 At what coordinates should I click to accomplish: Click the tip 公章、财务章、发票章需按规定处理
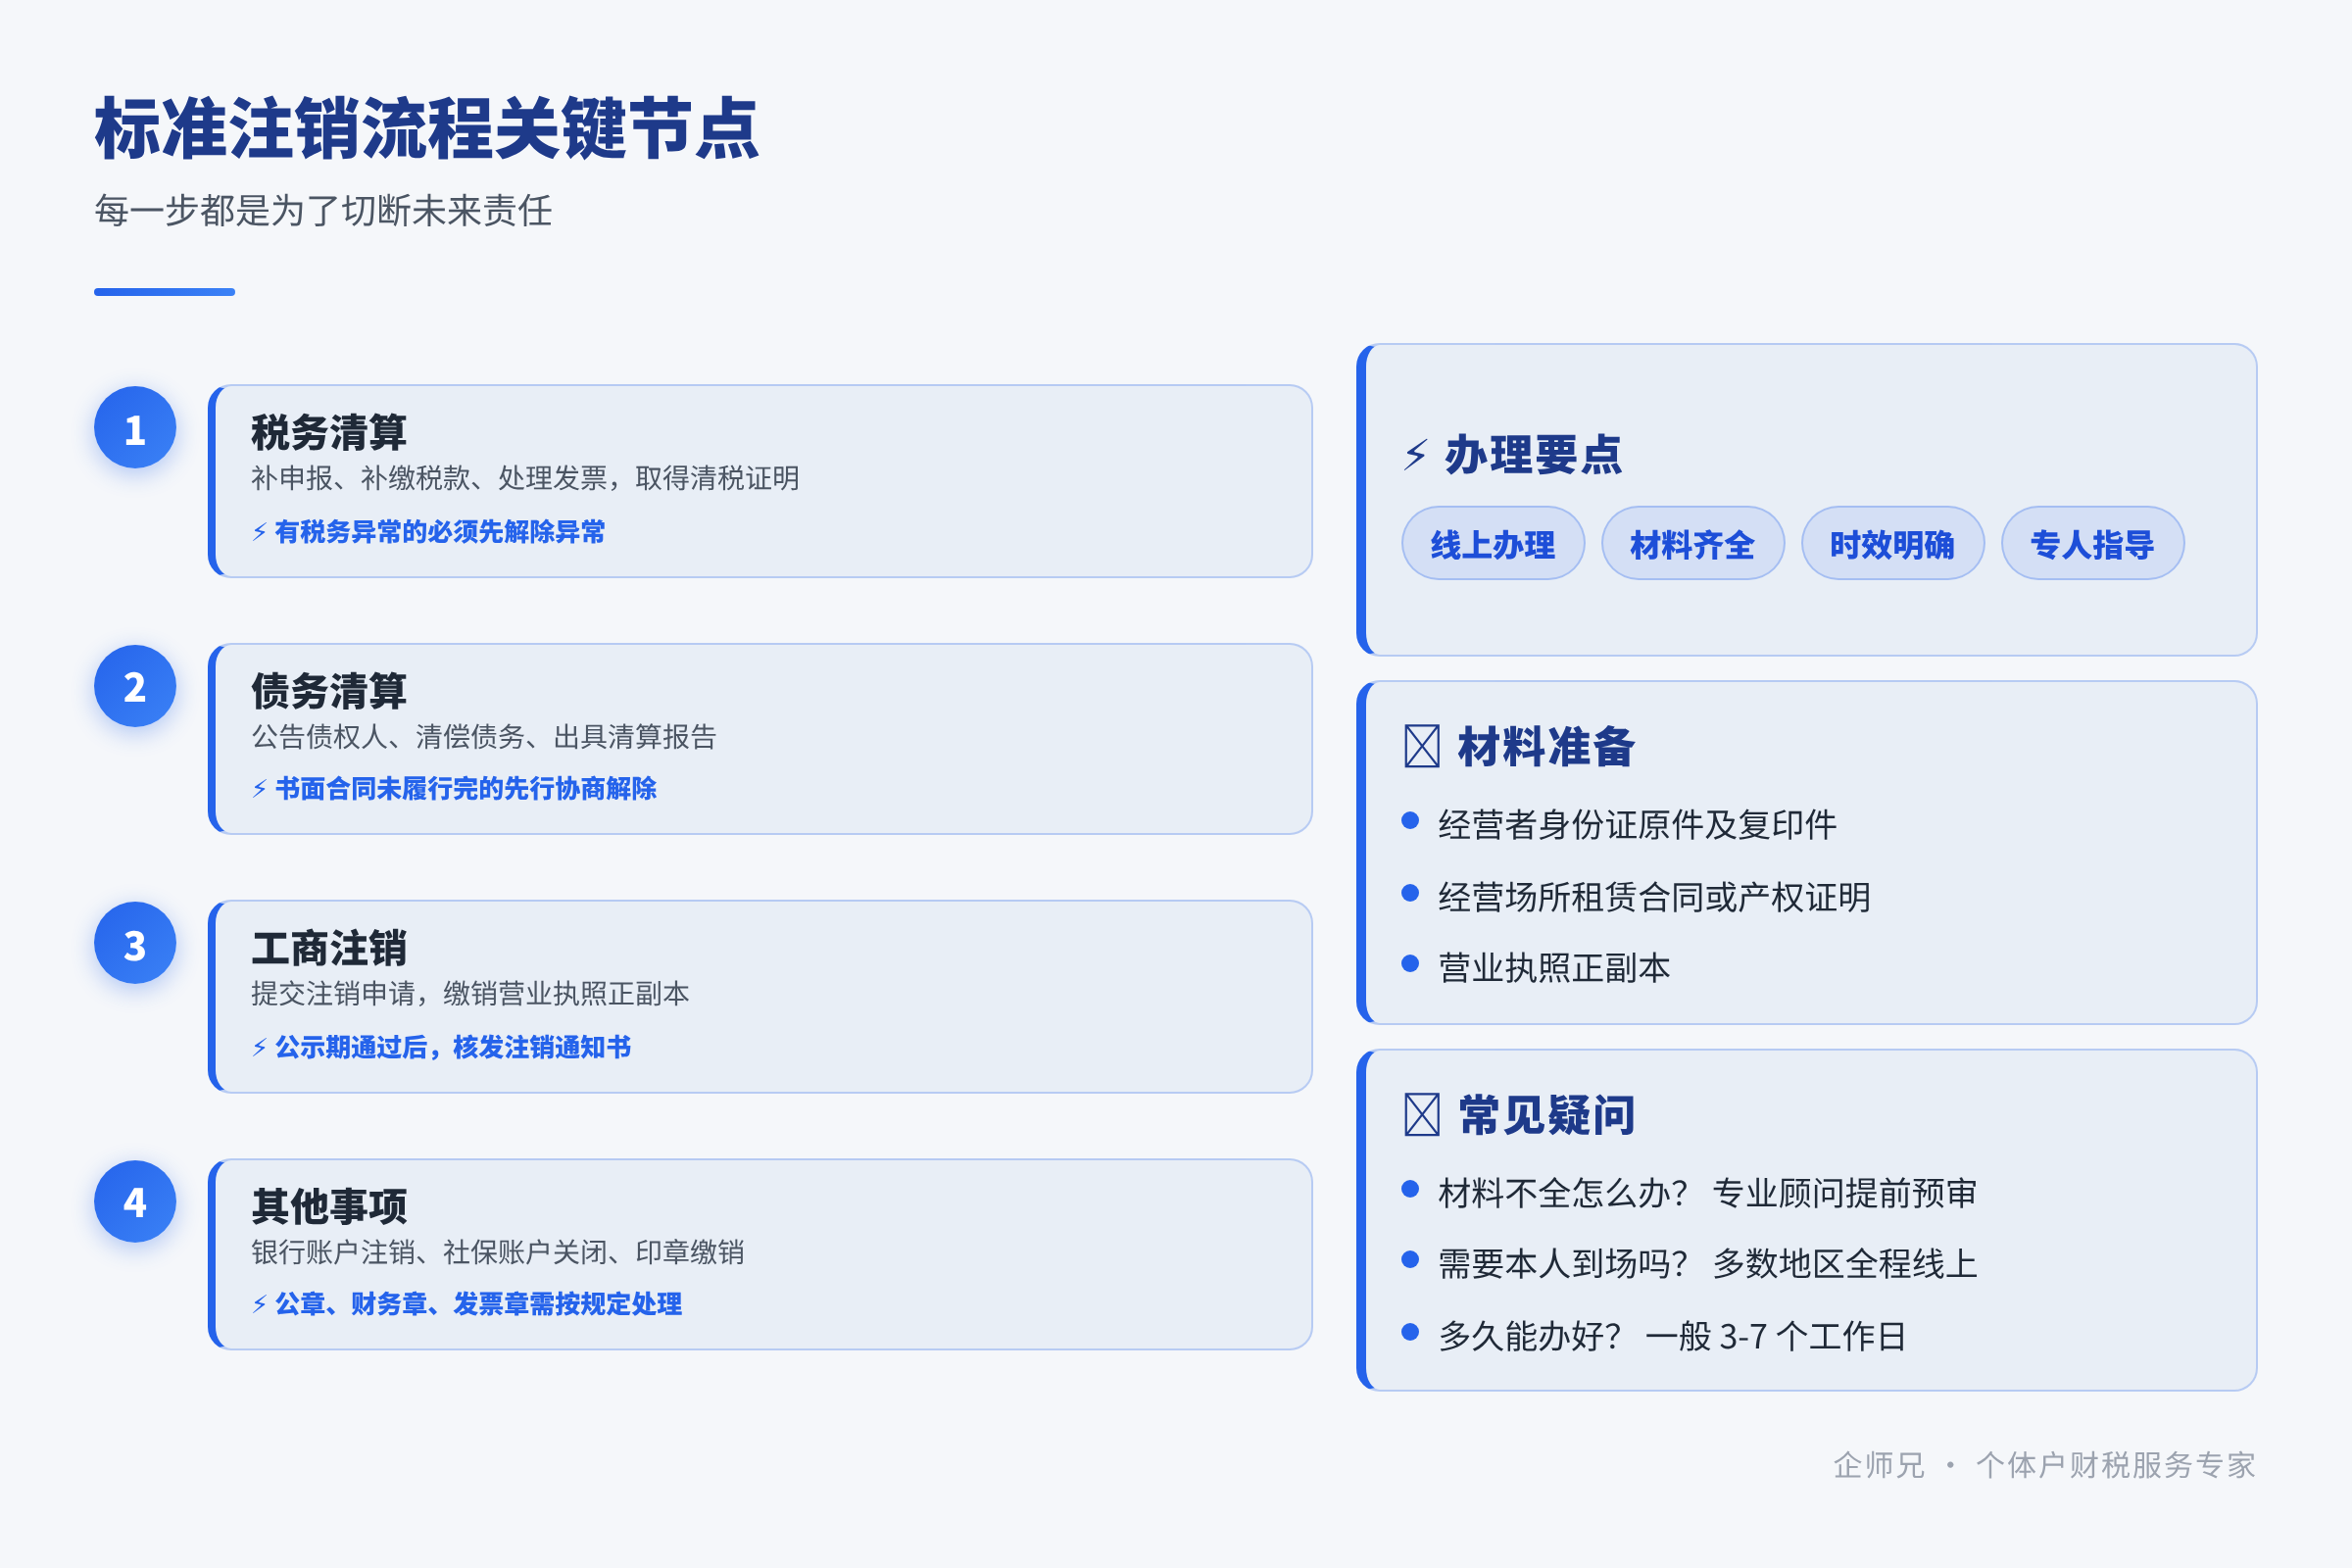(x=478, y=1304)
